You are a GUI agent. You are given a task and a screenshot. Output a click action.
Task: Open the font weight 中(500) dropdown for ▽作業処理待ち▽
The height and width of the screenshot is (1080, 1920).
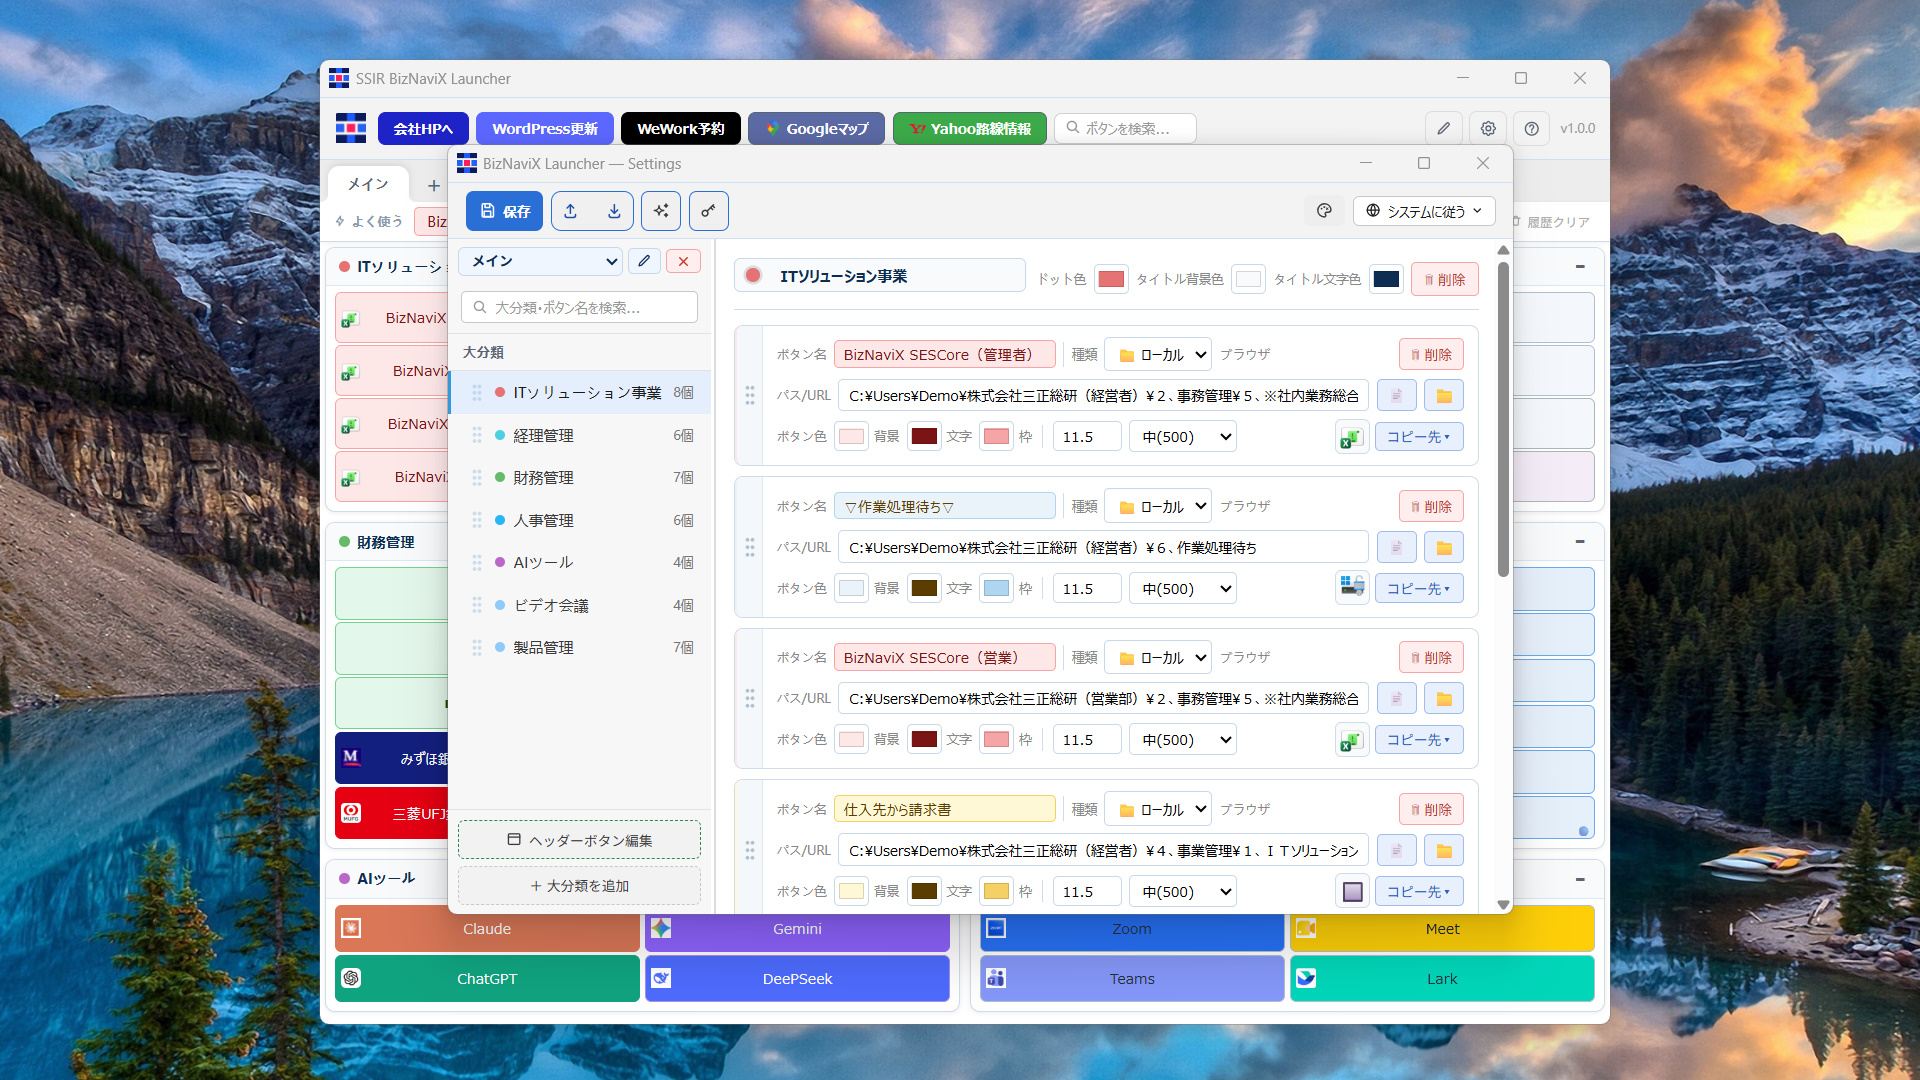pyautogui.click(x=1183, y=589)
